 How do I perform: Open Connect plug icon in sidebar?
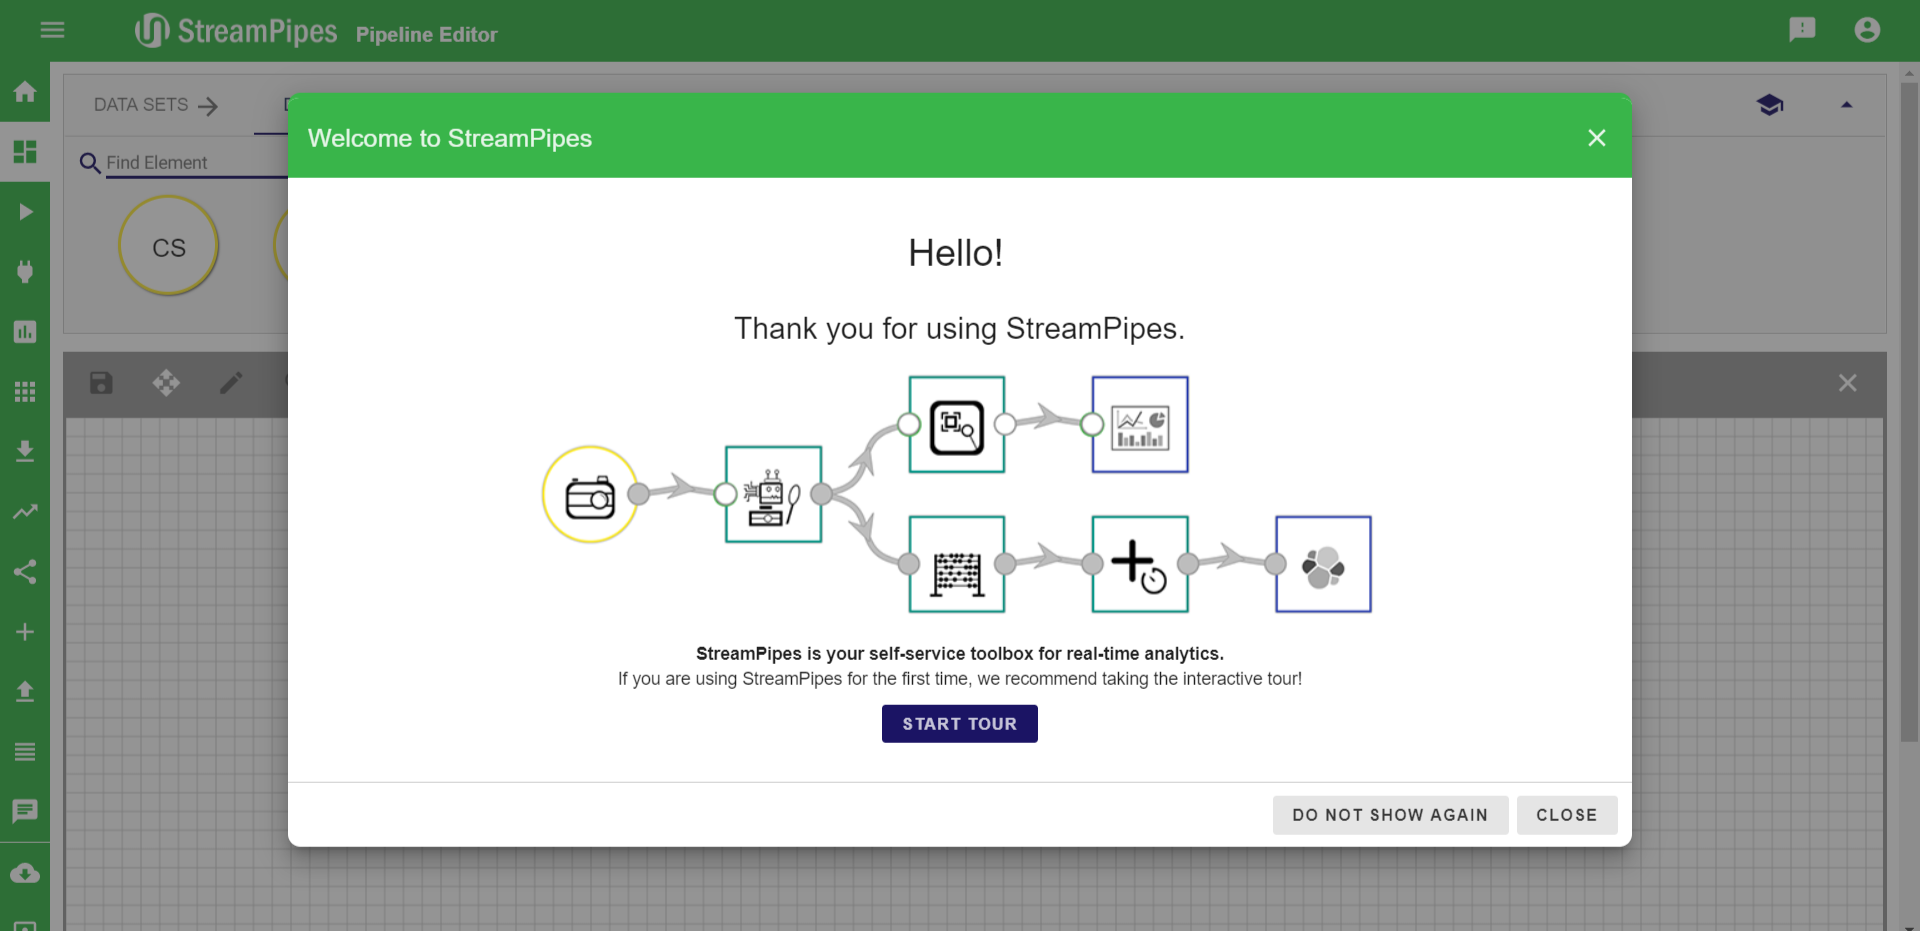25,272
